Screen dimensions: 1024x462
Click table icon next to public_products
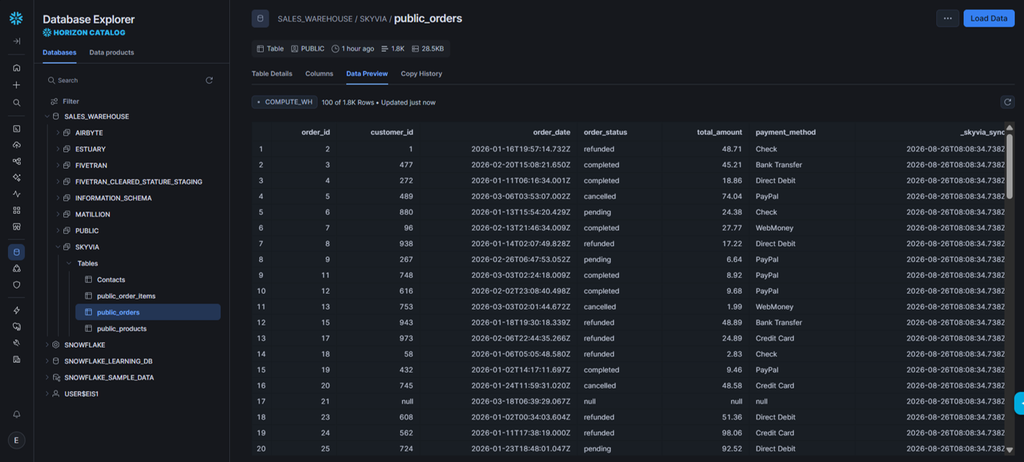tap(89, 329)
